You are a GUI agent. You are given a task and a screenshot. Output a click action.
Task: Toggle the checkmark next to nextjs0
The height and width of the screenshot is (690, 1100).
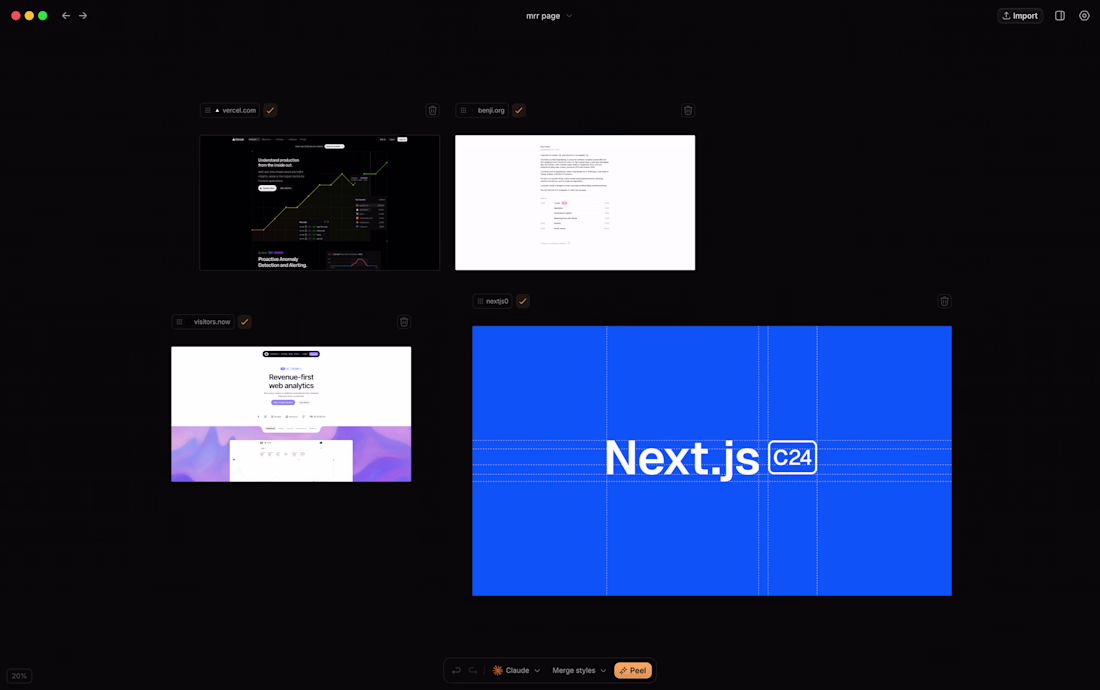click(x=523, y=301)
